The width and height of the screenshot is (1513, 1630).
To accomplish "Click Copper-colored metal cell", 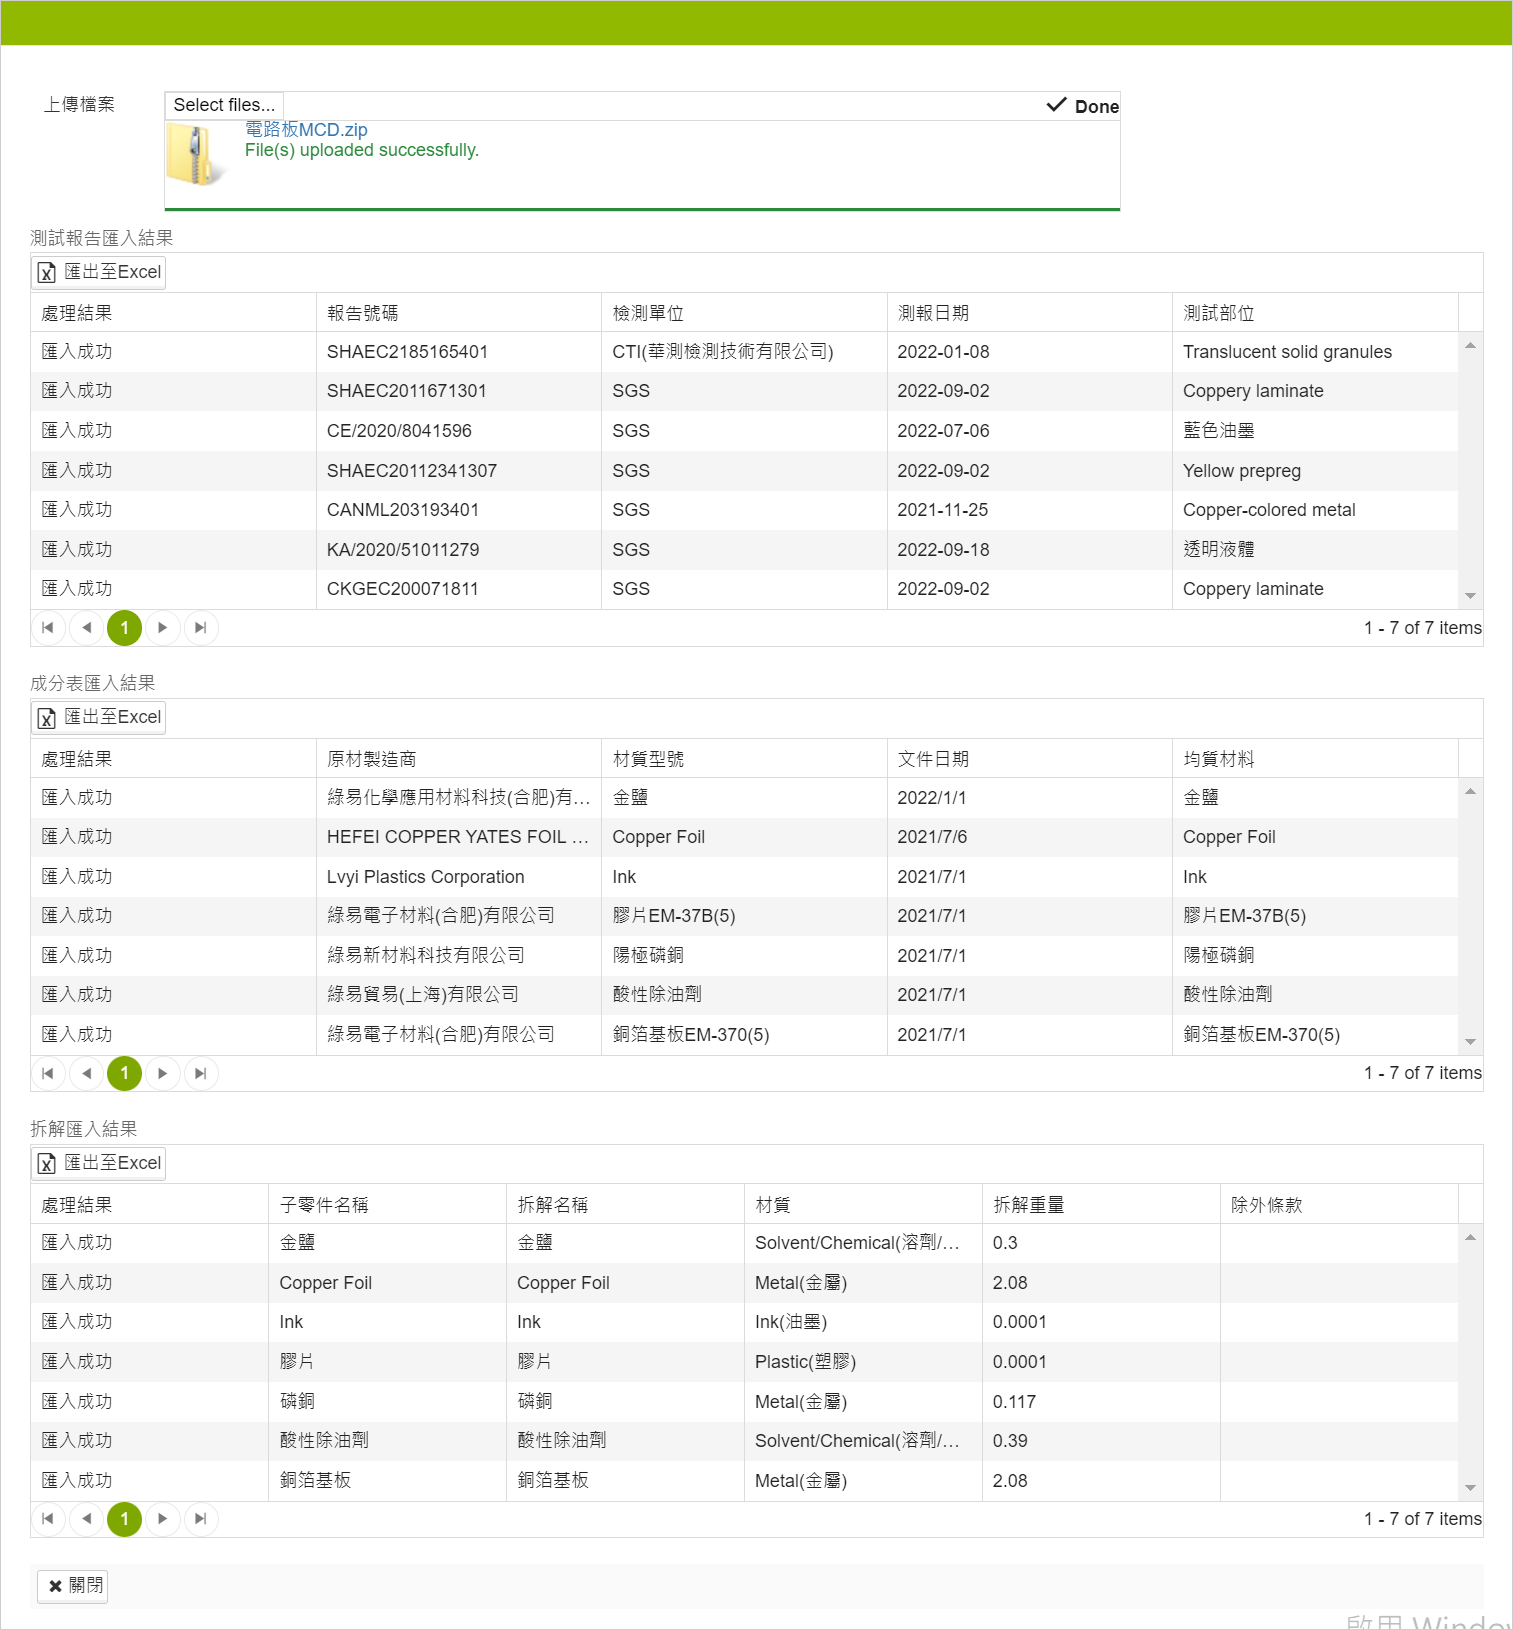I will pyautogui.click(x=1315, y=510).
